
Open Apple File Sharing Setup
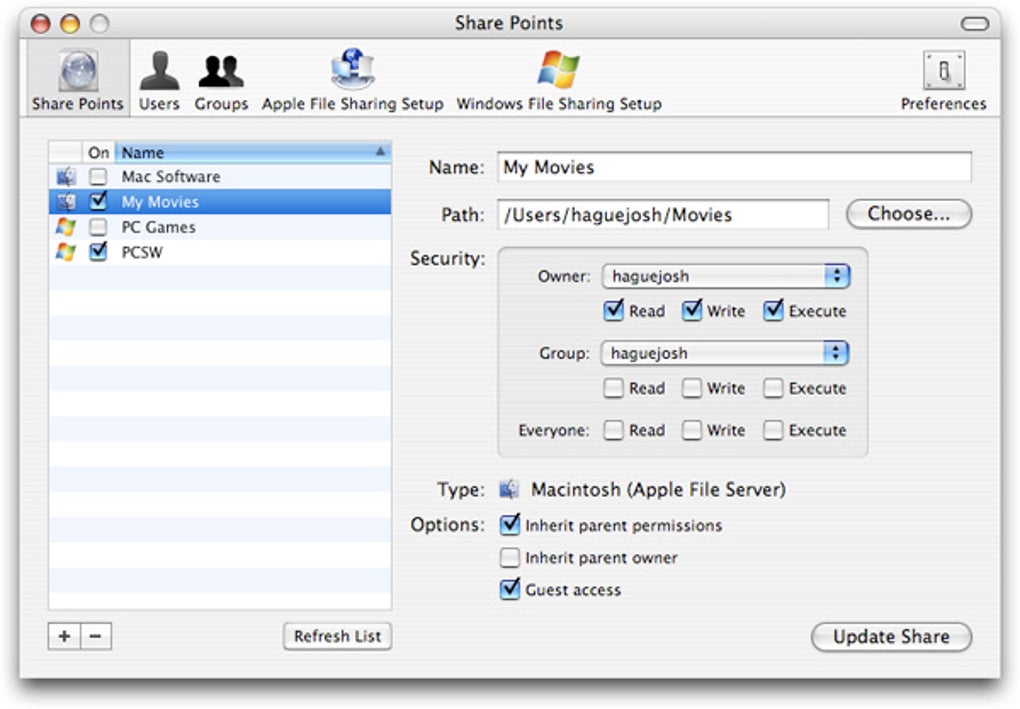352,80
